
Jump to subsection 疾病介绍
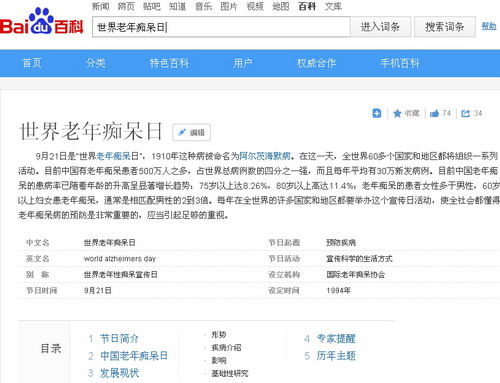pyautogui.click(x=226, y=348)
